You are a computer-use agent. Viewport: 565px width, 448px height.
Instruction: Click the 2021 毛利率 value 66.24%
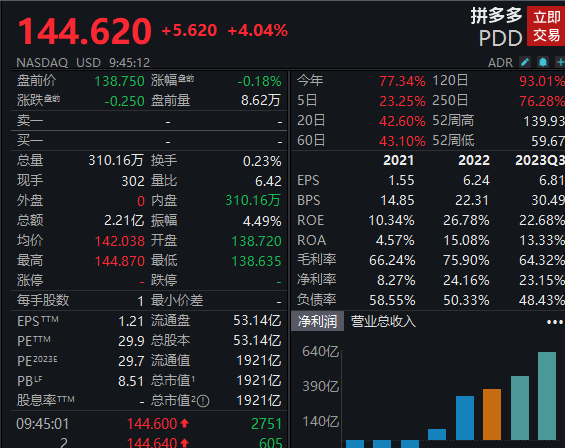click(392, 260)
